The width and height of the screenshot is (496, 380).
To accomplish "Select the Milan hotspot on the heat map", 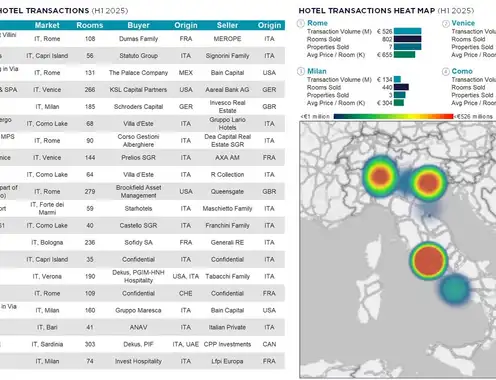I will coord(380,176).
